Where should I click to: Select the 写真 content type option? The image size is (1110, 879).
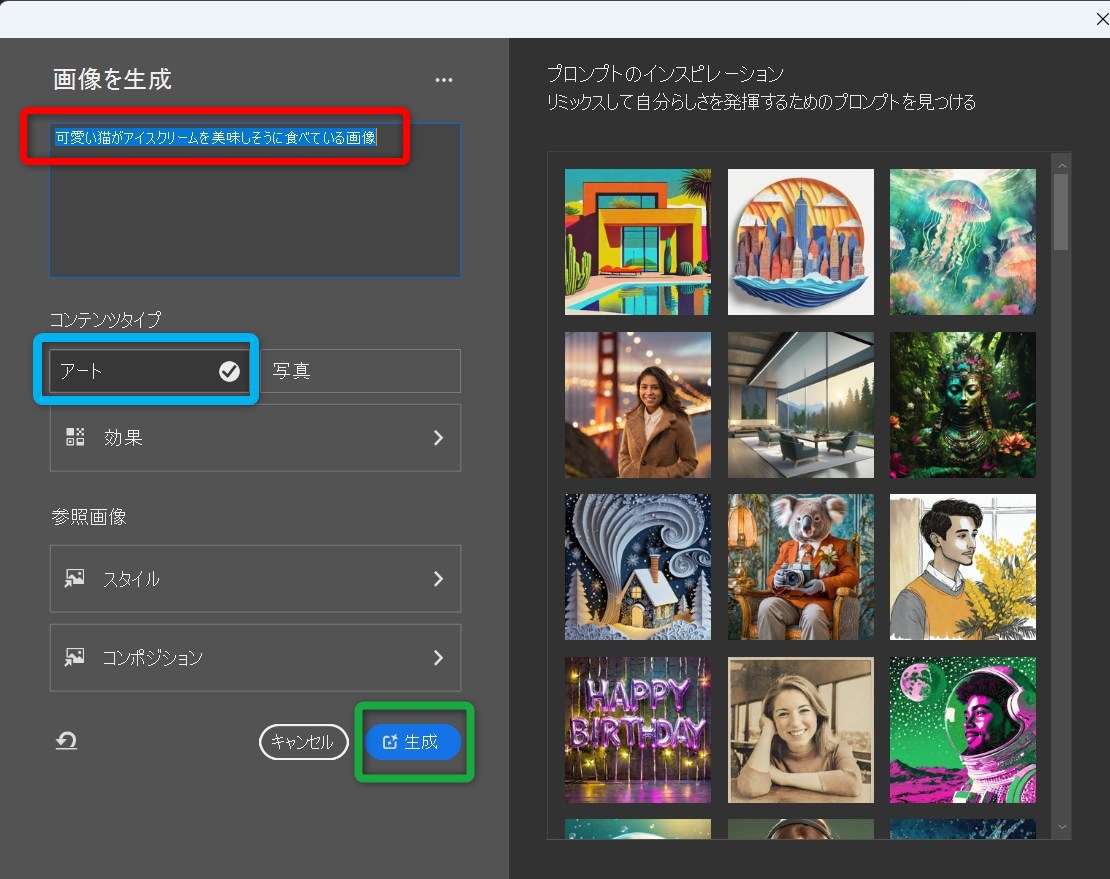pyautogui.click(x=362, y=371)
